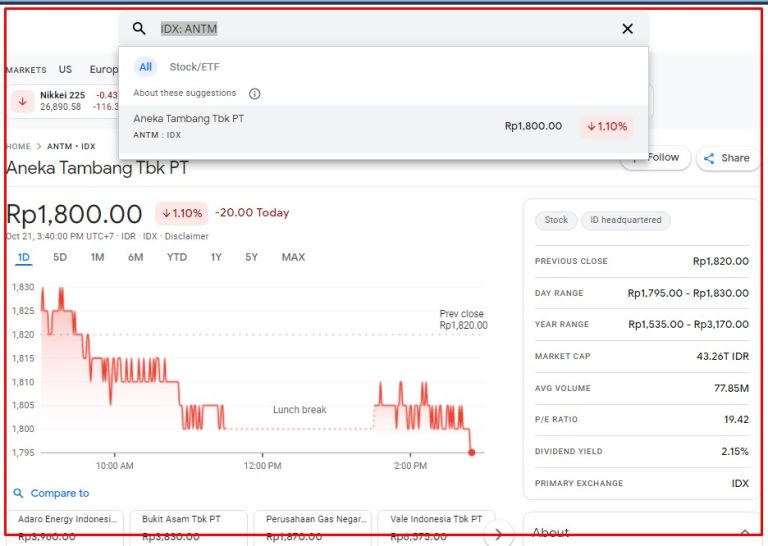The image size is (768, 546).
Task: Open the Disclaimer link
Action: click(x=187, y=237)
